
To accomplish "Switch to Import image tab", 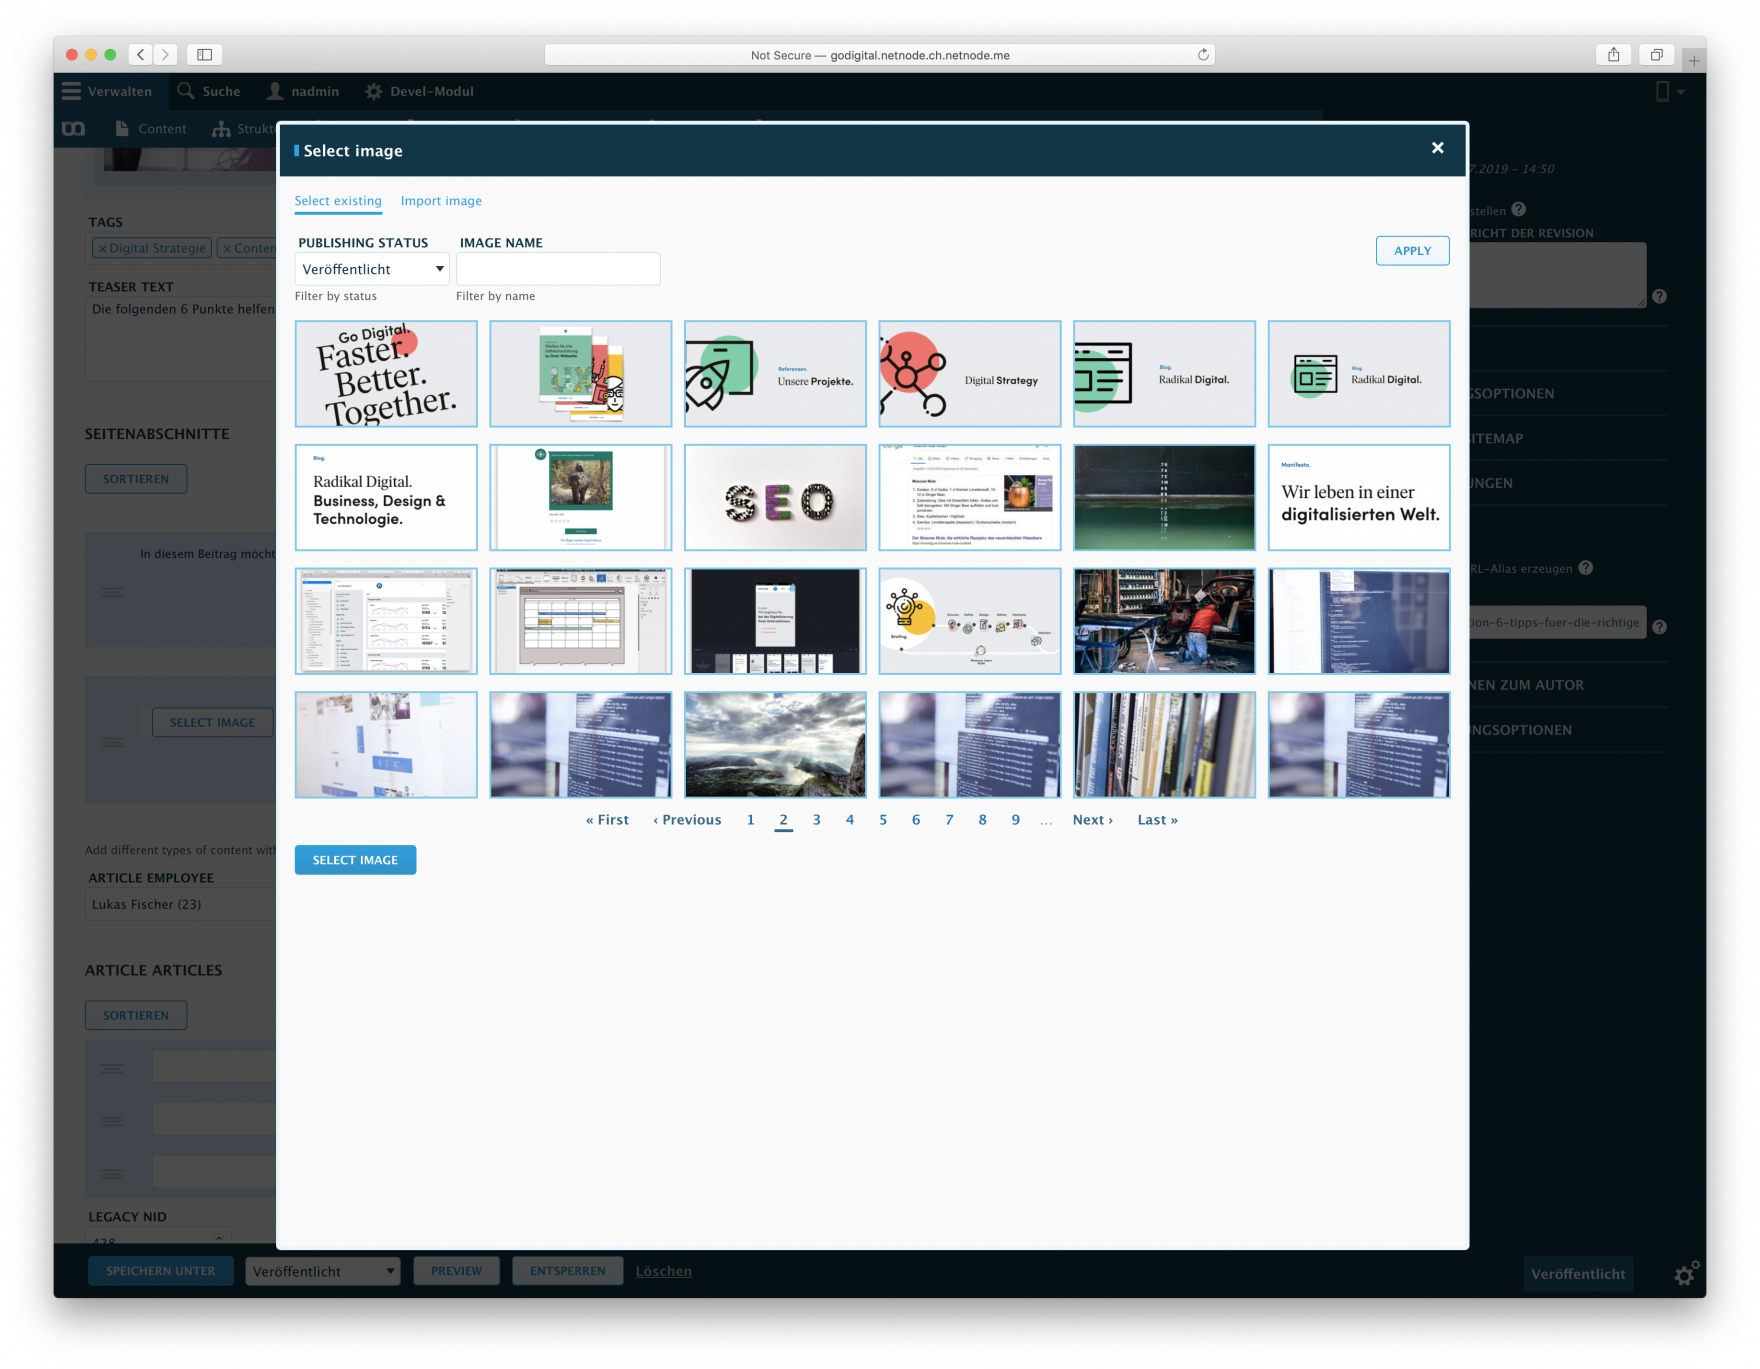I will tap(441, 201).
